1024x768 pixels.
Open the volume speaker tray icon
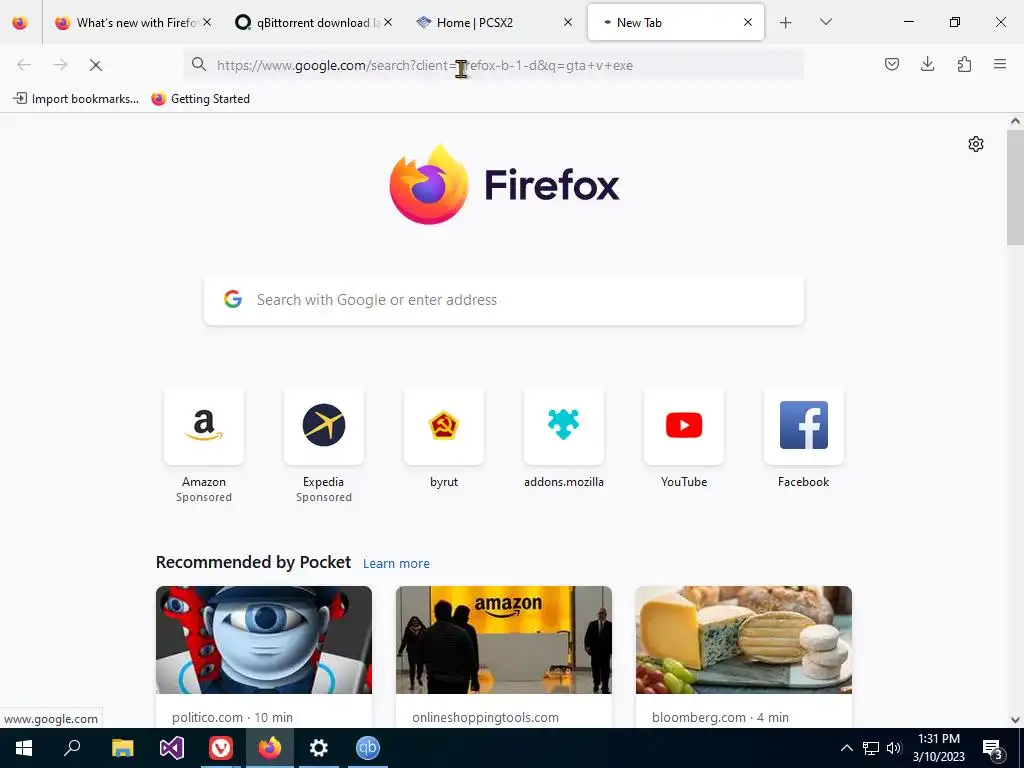pyautogui.click(x=894, y=748)
